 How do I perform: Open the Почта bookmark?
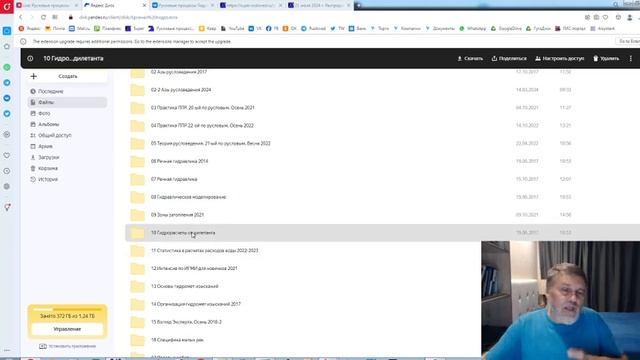pyautogui.click(x=55, y=29)
